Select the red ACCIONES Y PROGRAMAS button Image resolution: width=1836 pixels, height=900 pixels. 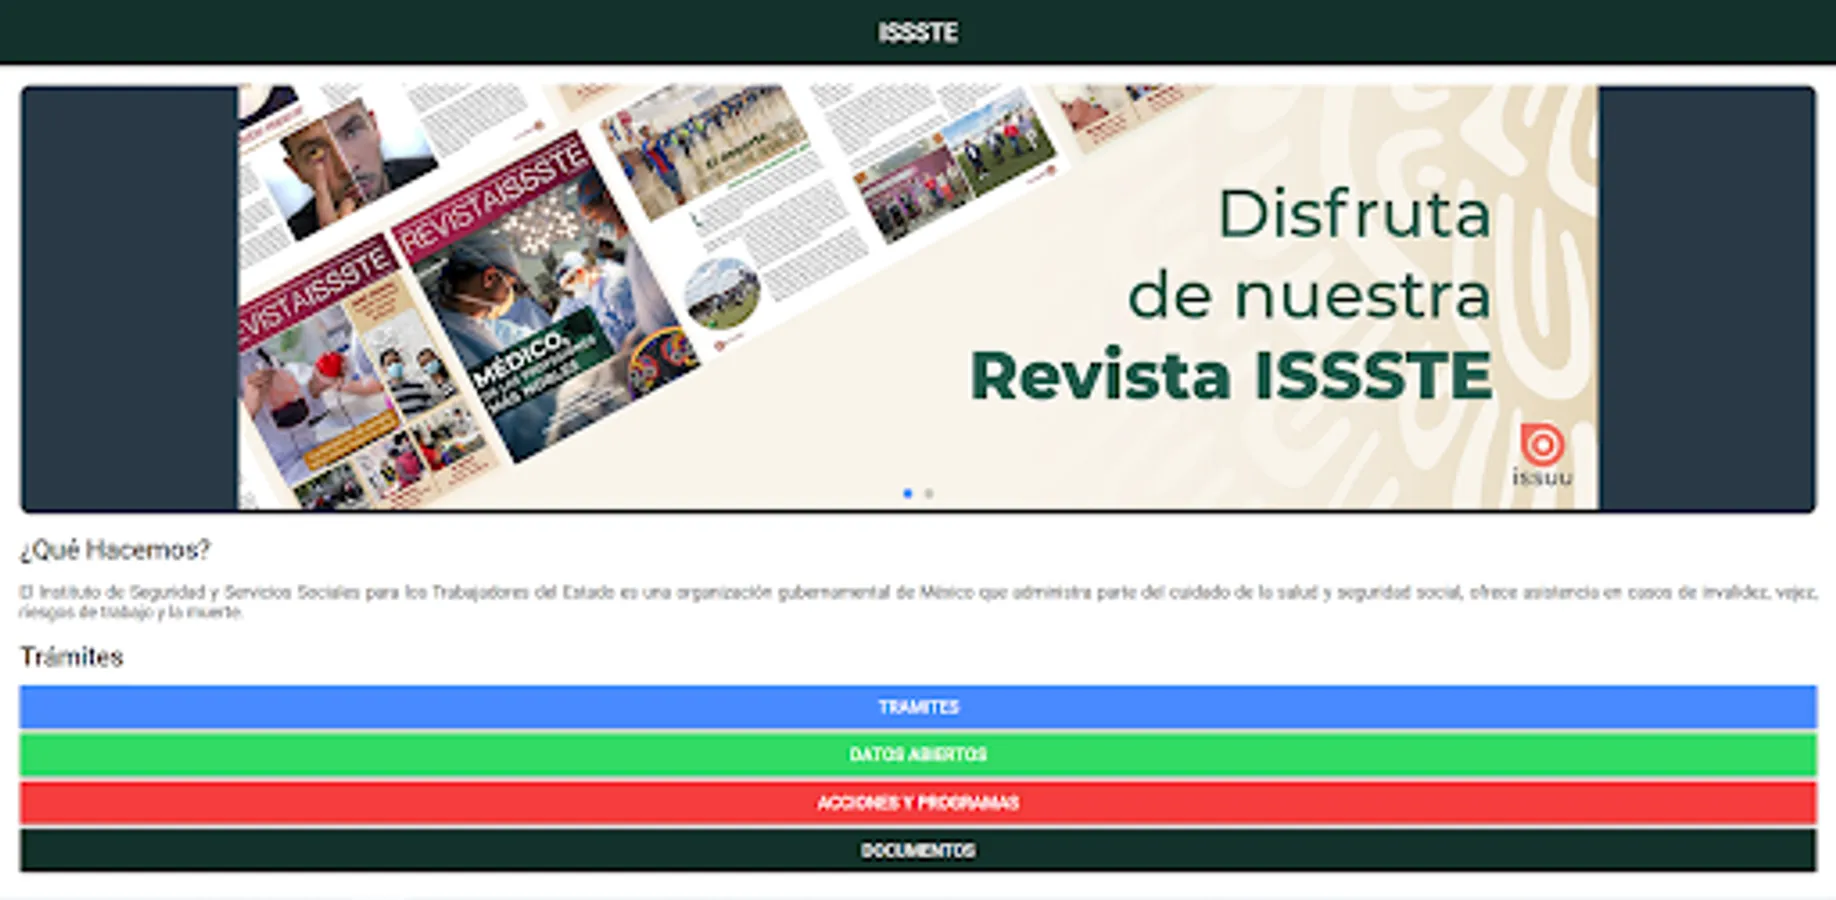click(x=918, y=802)
